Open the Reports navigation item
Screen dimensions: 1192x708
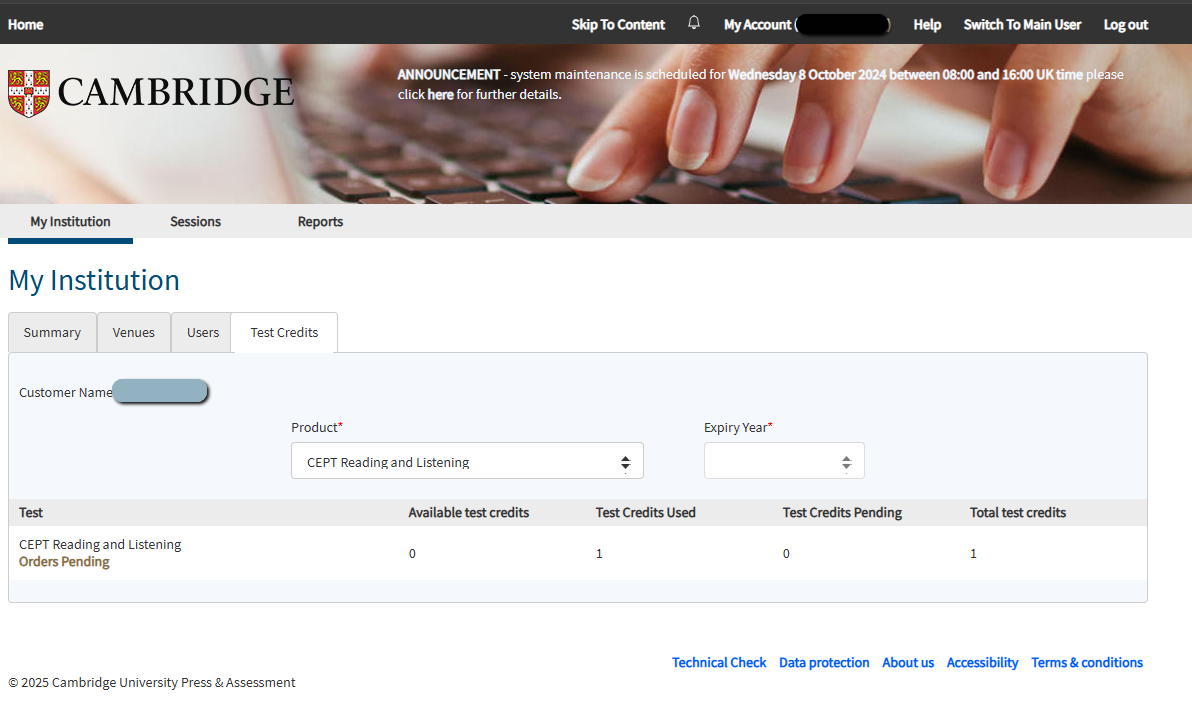[x=320, y=222]
